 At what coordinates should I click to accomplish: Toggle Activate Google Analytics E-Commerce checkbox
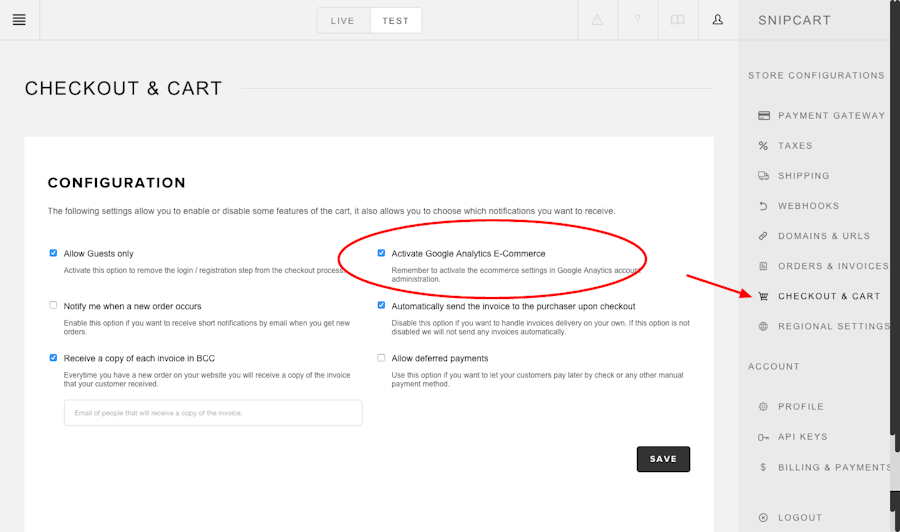click(381, 253)
